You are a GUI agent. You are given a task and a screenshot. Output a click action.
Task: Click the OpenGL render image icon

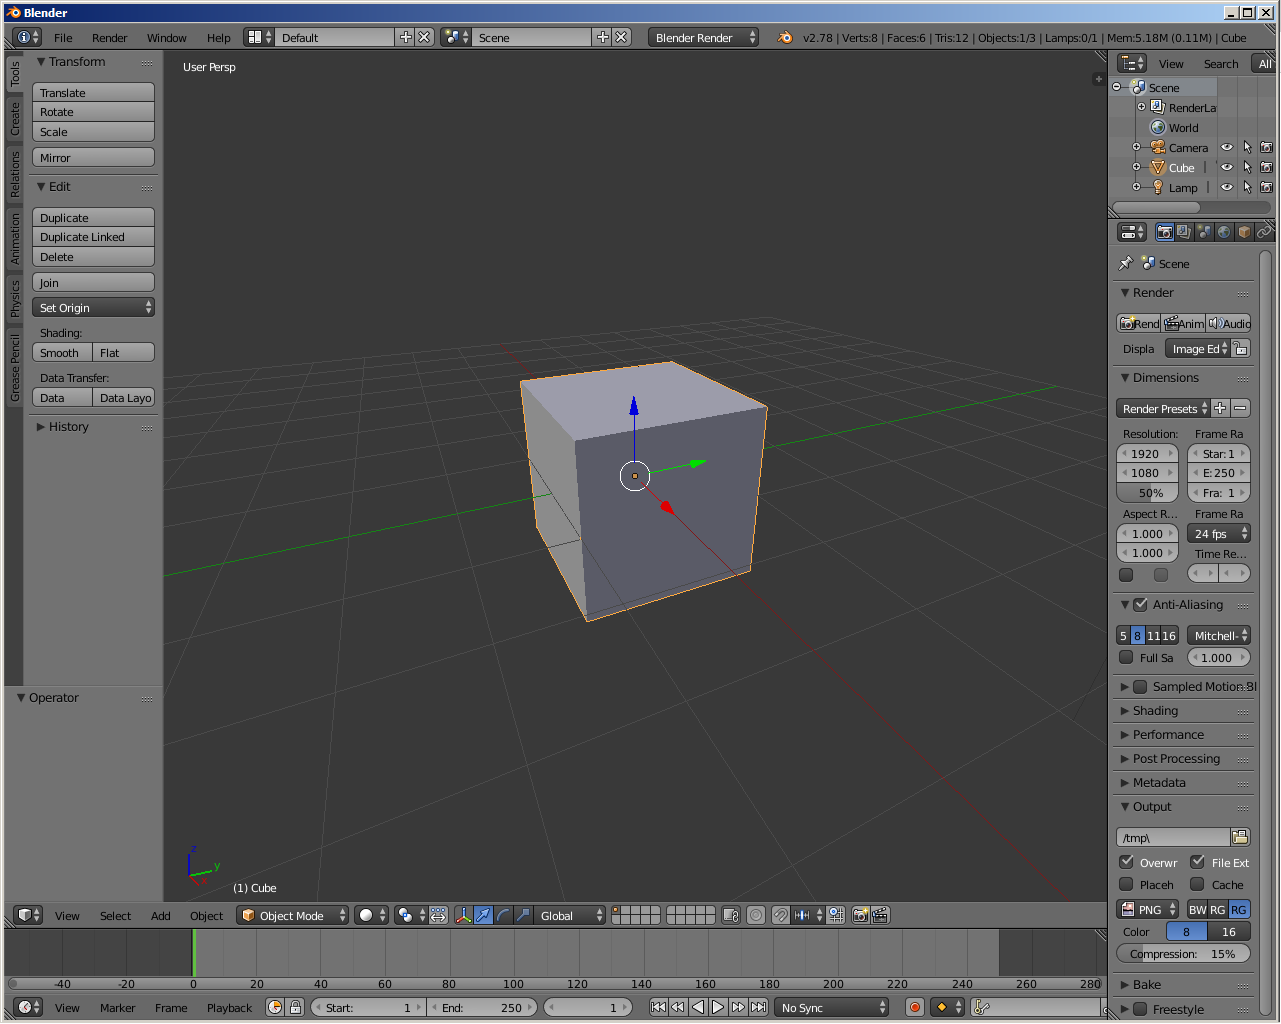pos(860,915)
